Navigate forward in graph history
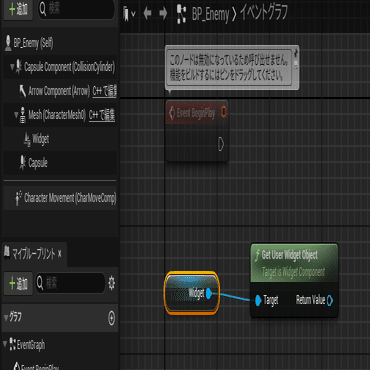This screenshot has height=370, width=370. coord(163,14)
